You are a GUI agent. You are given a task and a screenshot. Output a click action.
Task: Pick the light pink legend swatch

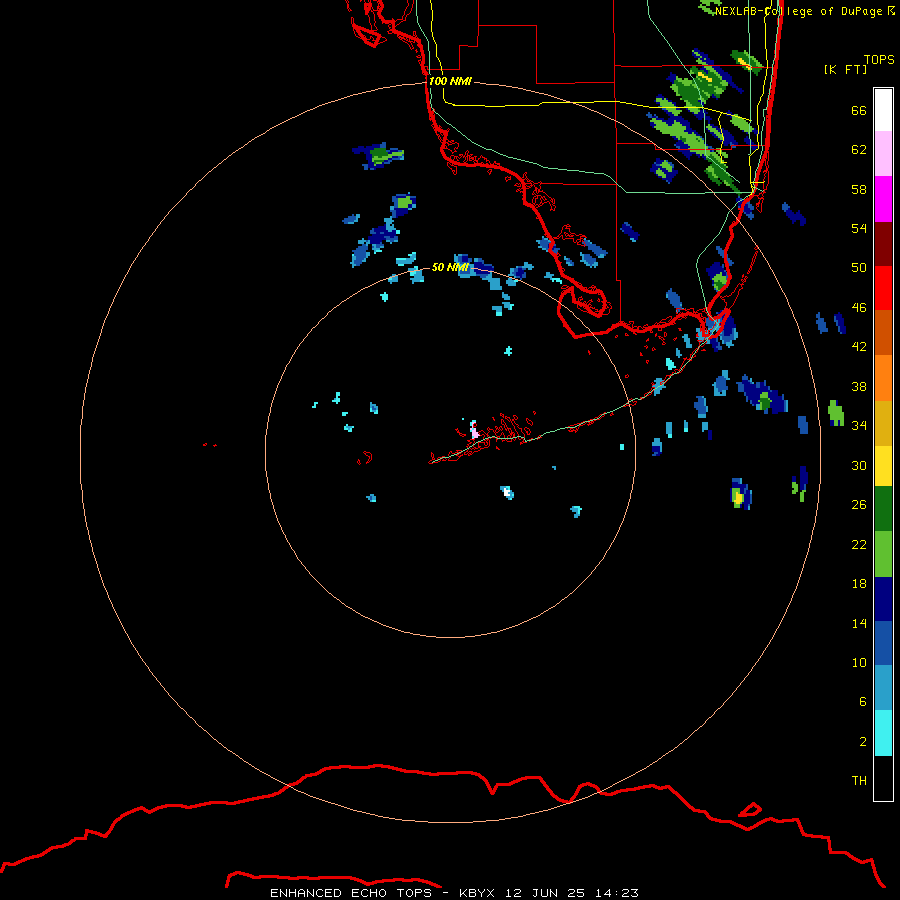(883, 154)
